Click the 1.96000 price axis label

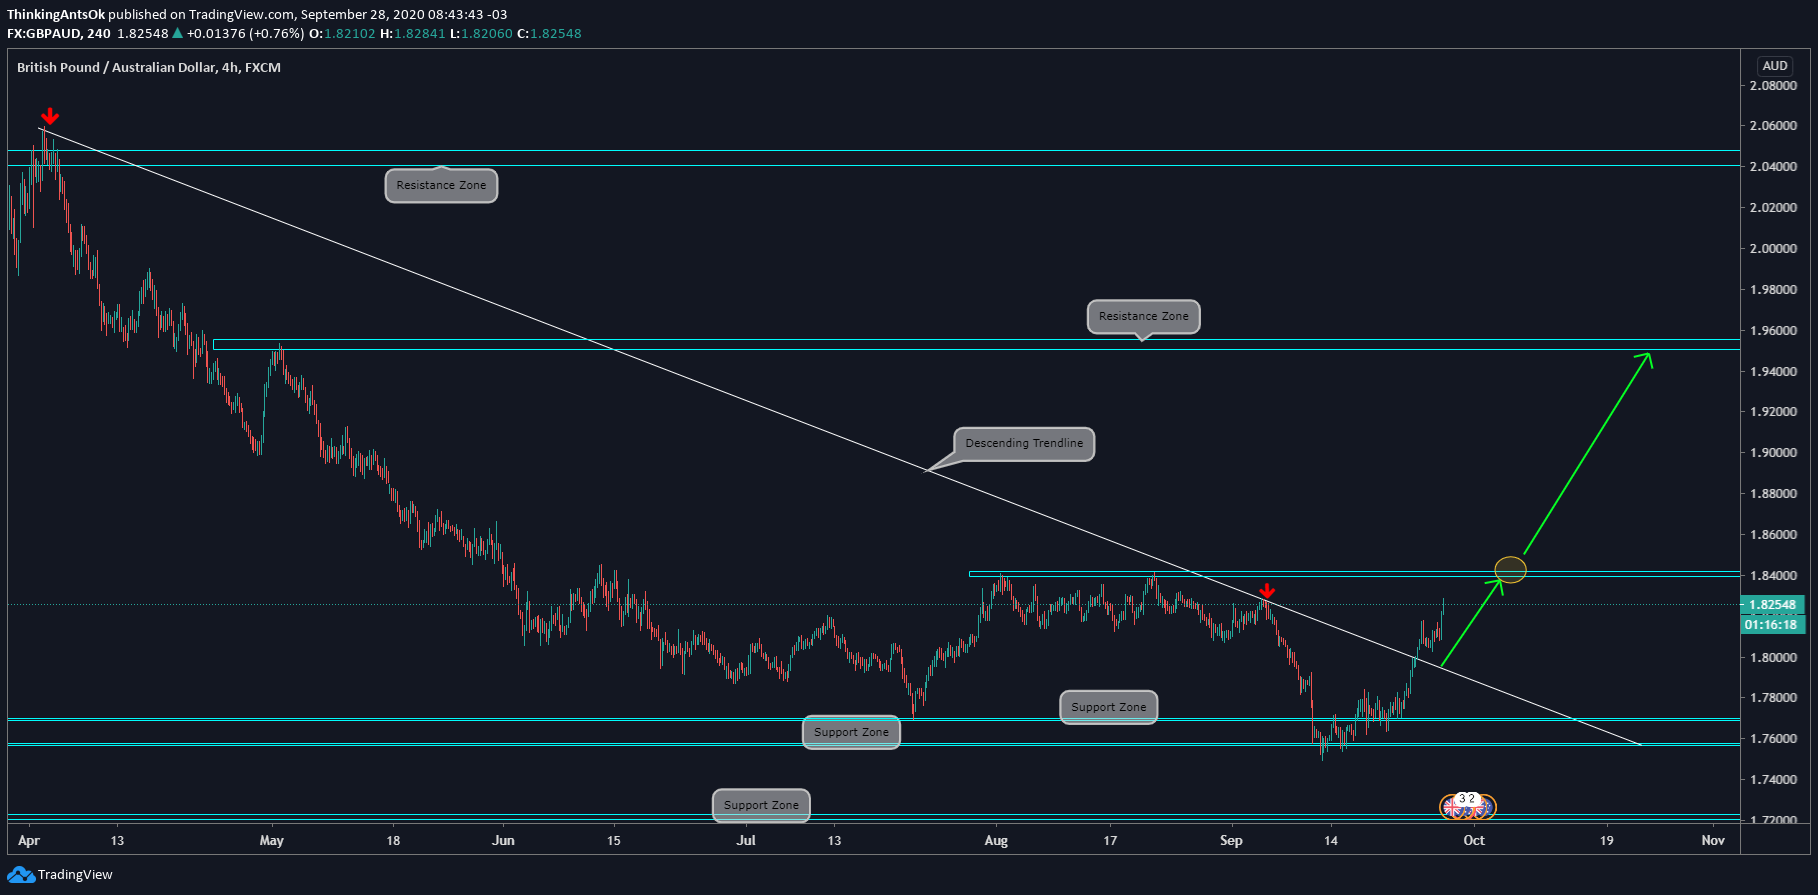pyautogui.click(x=1773, y=331)
